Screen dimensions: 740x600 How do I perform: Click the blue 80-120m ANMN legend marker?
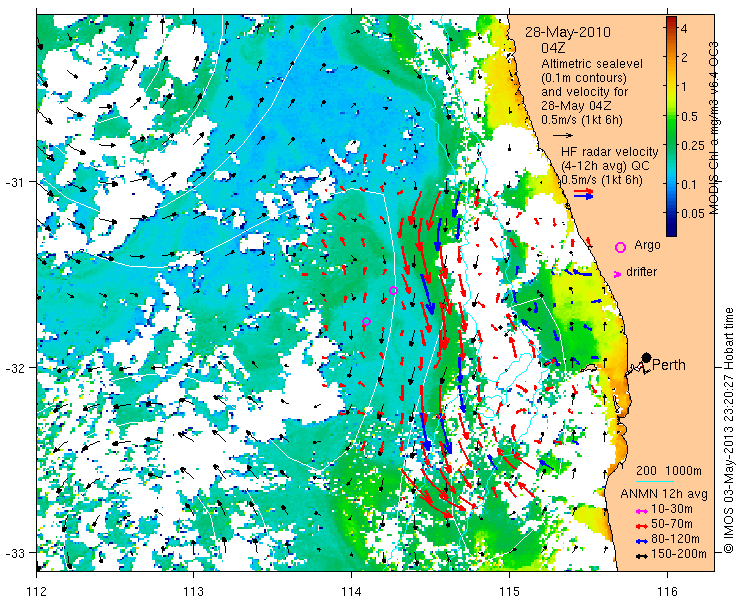tap(641, 541)
